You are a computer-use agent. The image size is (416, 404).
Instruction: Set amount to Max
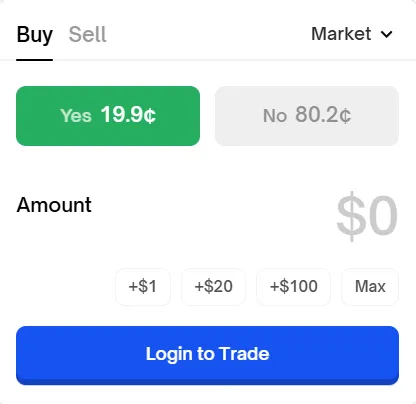click(x=370, y=286)
